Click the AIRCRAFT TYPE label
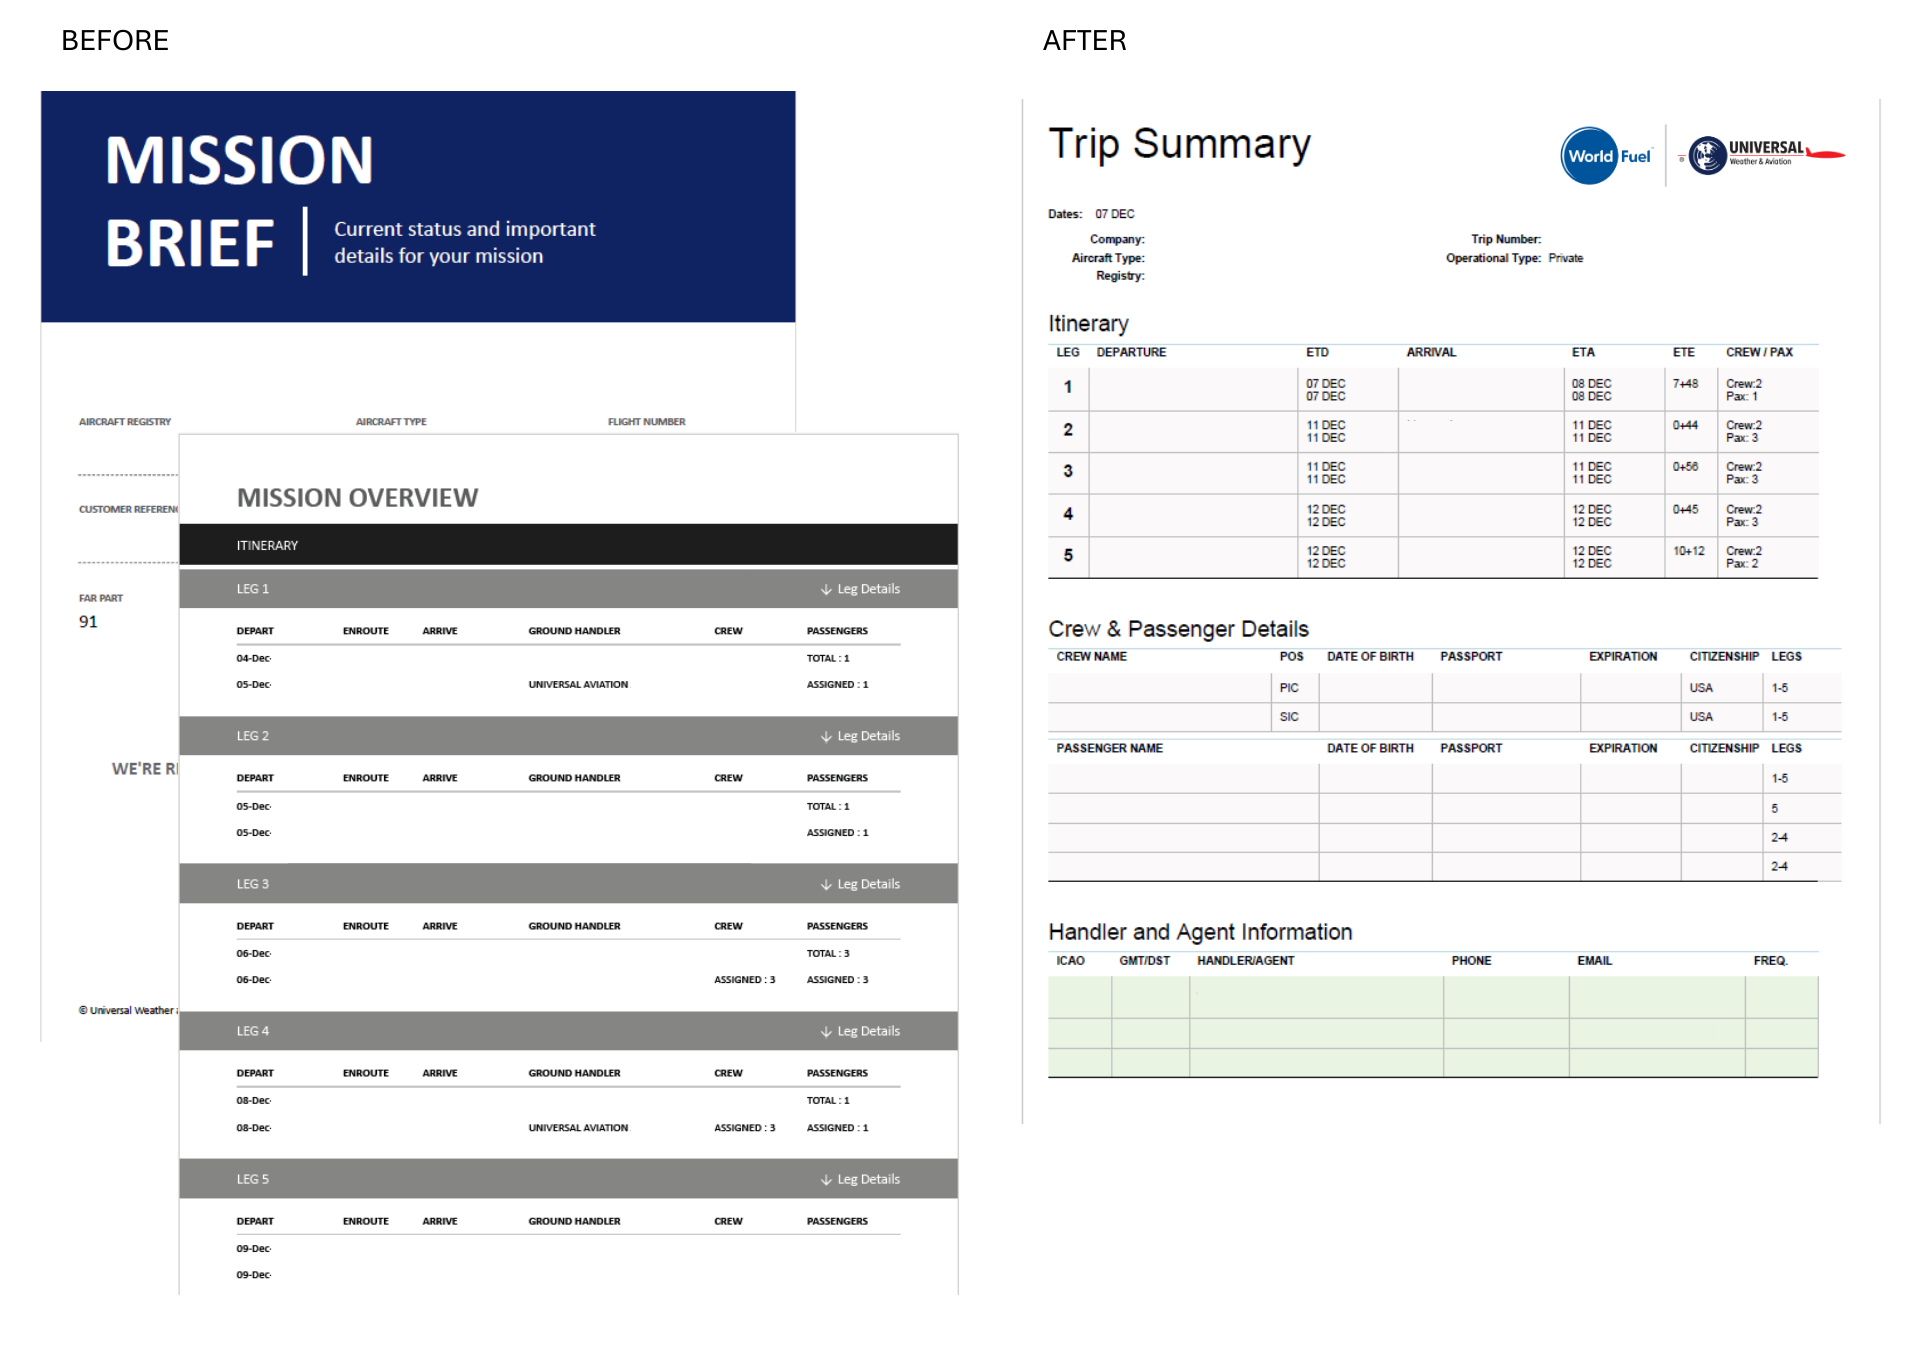 [x=391, y=422]
